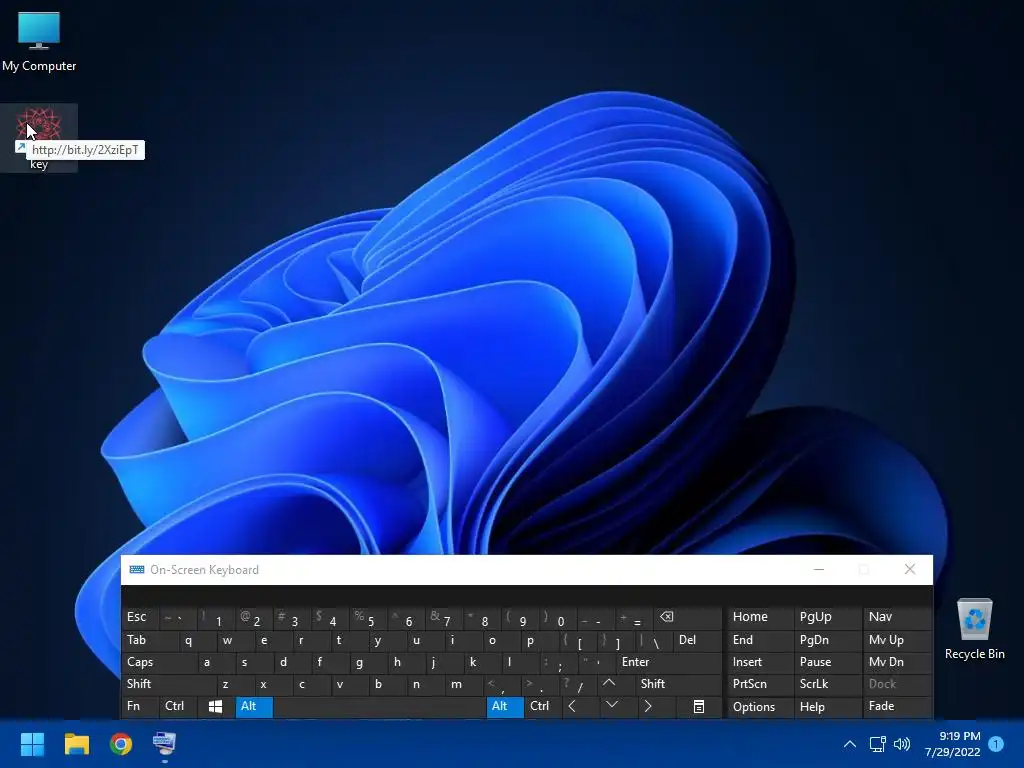The height and width of the screenshot is (768, 1024).
Task: Open the Recycle Bin desktop icon
Action: (x=974, y=629)
